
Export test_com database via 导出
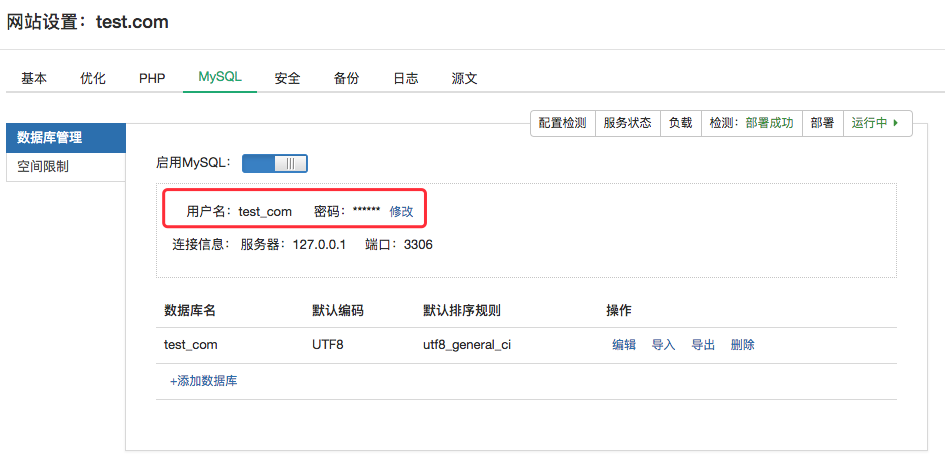tap(703, 345)
